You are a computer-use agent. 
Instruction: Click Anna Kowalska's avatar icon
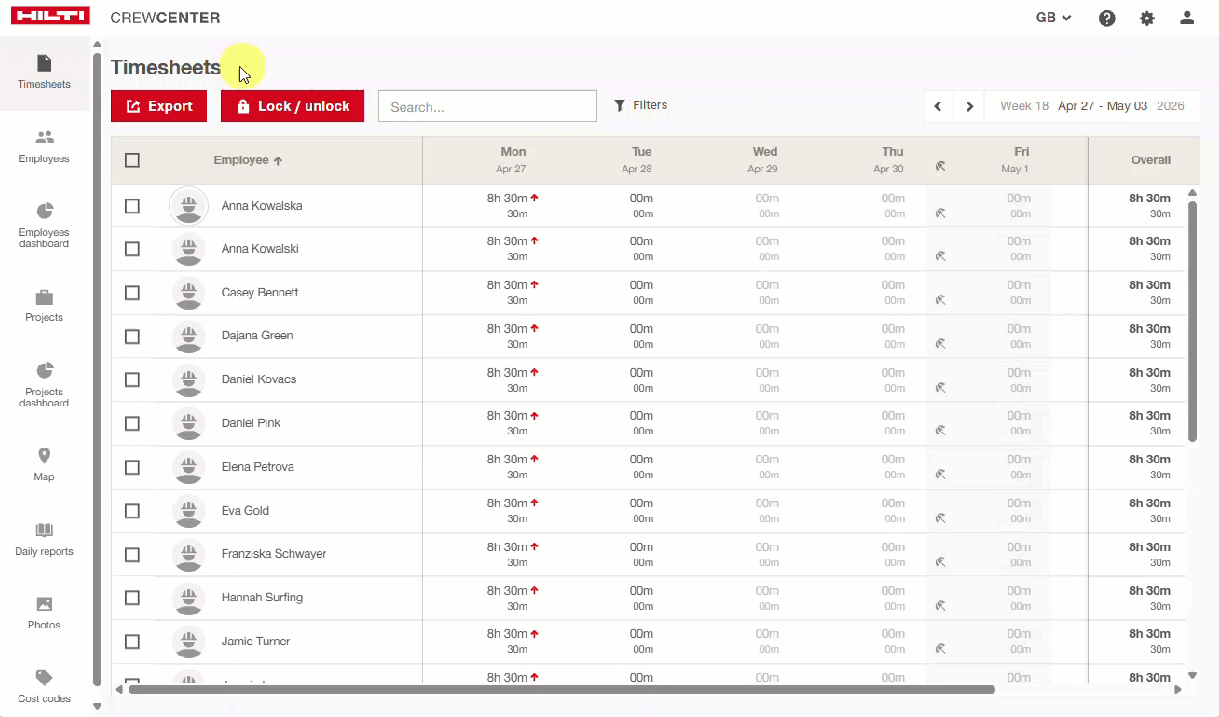pos(189,206)
